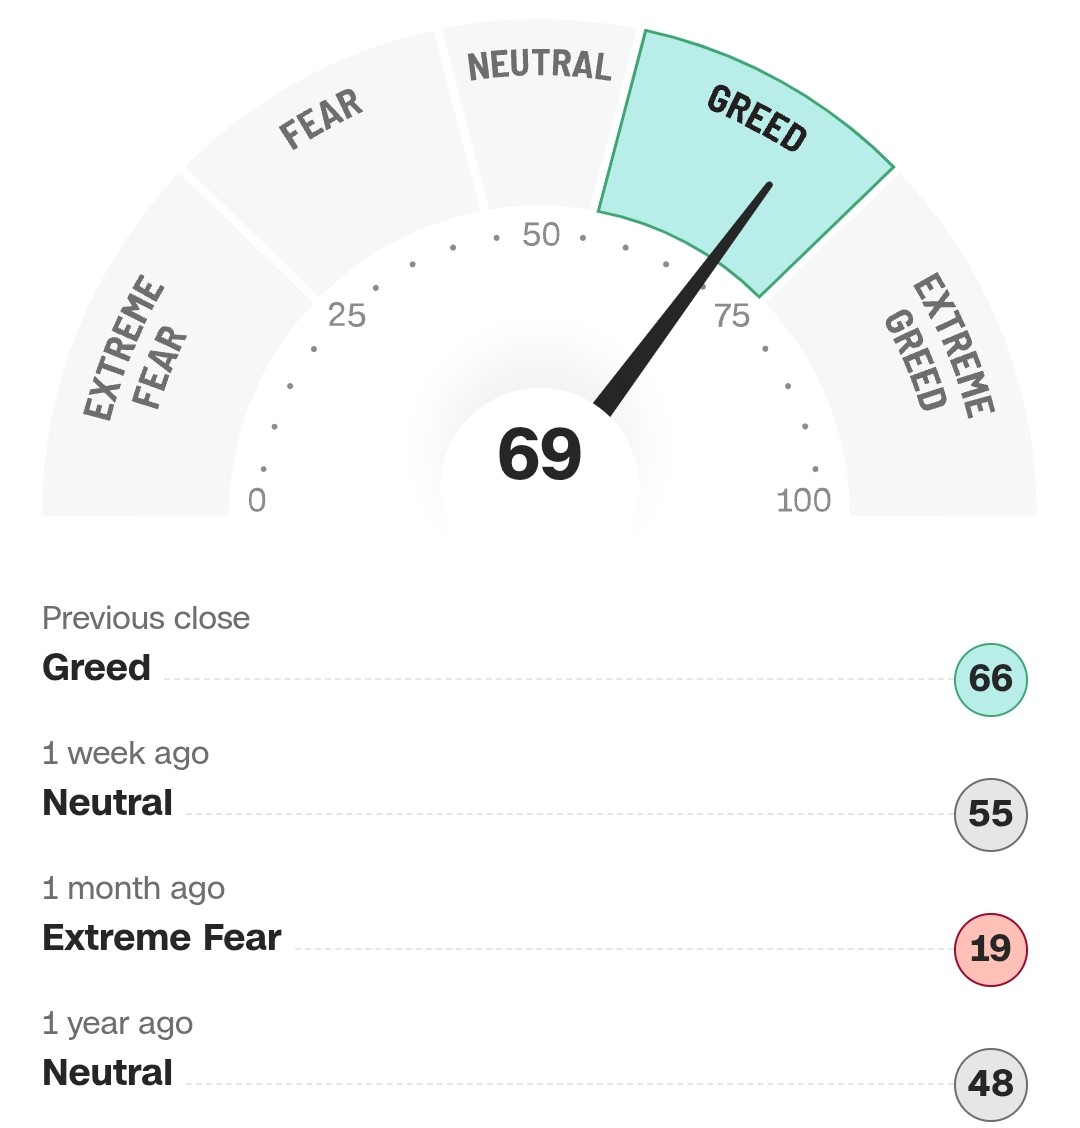Click the 1 week ago Neutral label
The width and height of the screenshot is (1080, 1128).
[107, 803]
